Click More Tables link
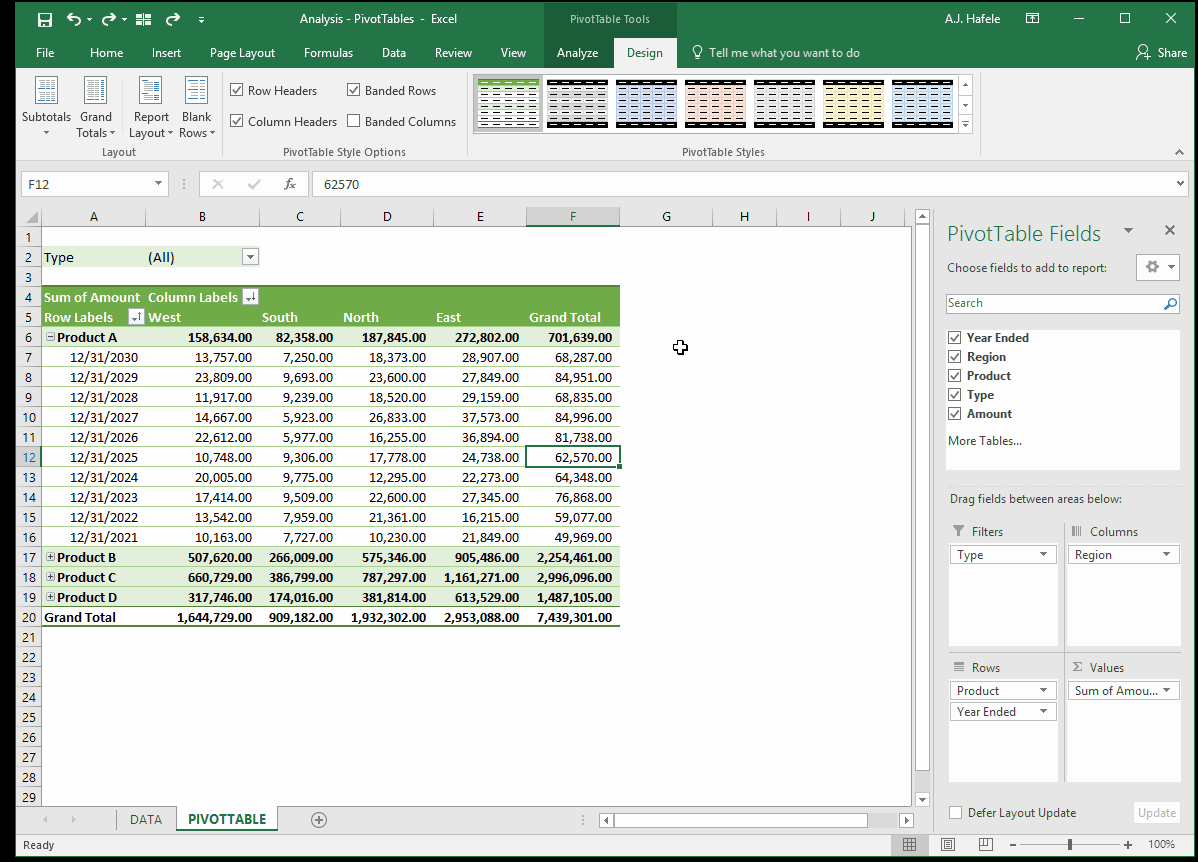Viewport: 1198px width, 862px height. [985, 441]
